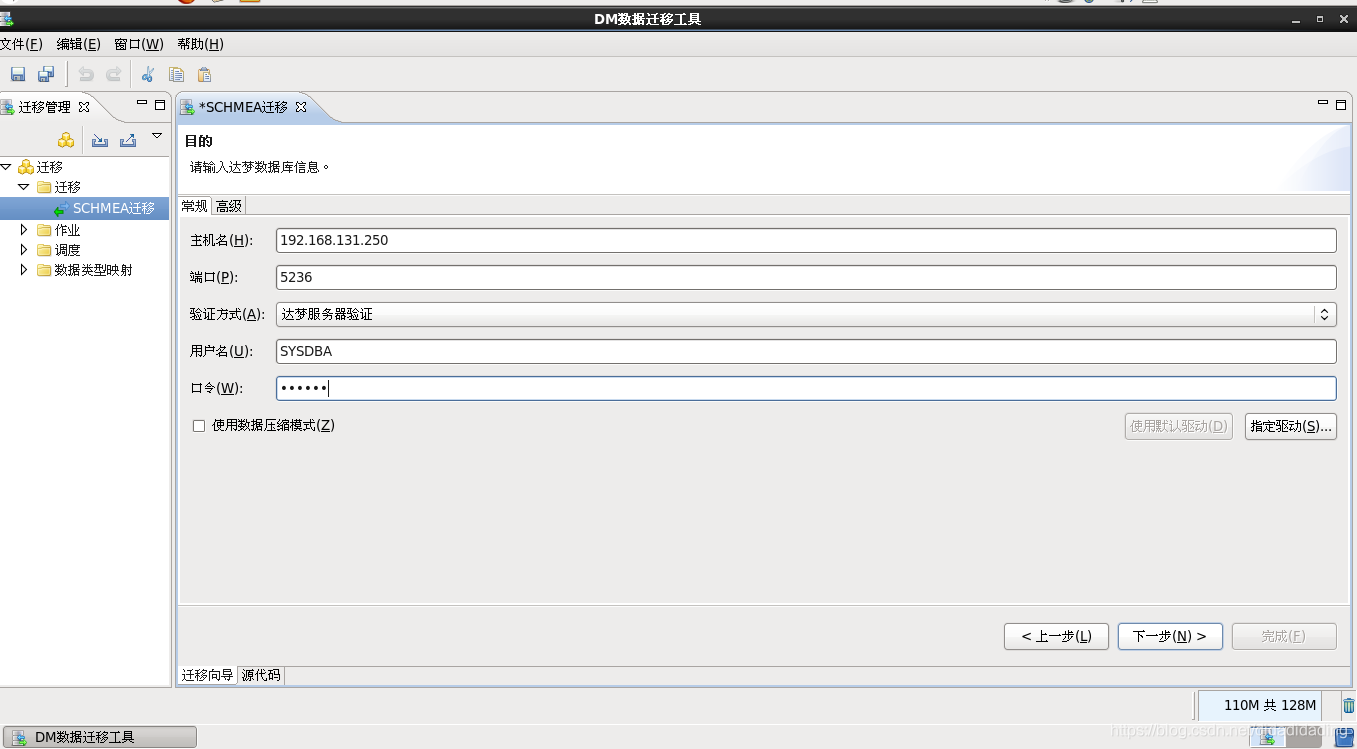This screenshot has width=1357, height=749.
Task: Open the 编辑(E) menu
Action: pos(79,44)
